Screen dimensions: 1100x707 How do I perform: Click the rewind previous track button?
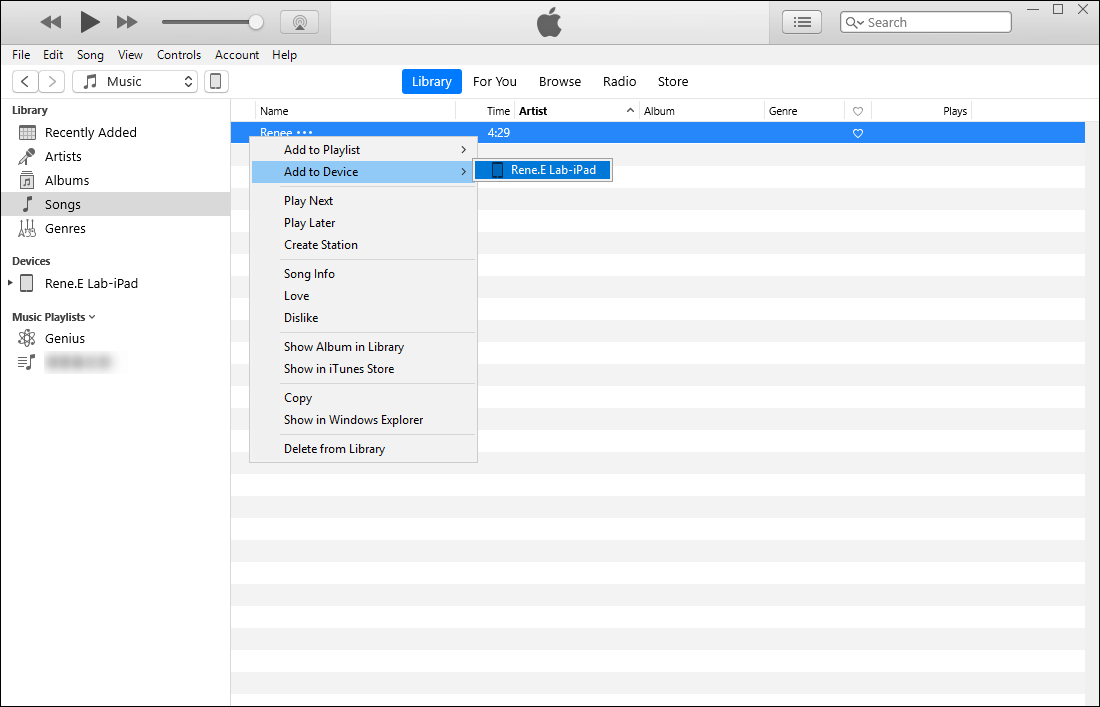51,22
